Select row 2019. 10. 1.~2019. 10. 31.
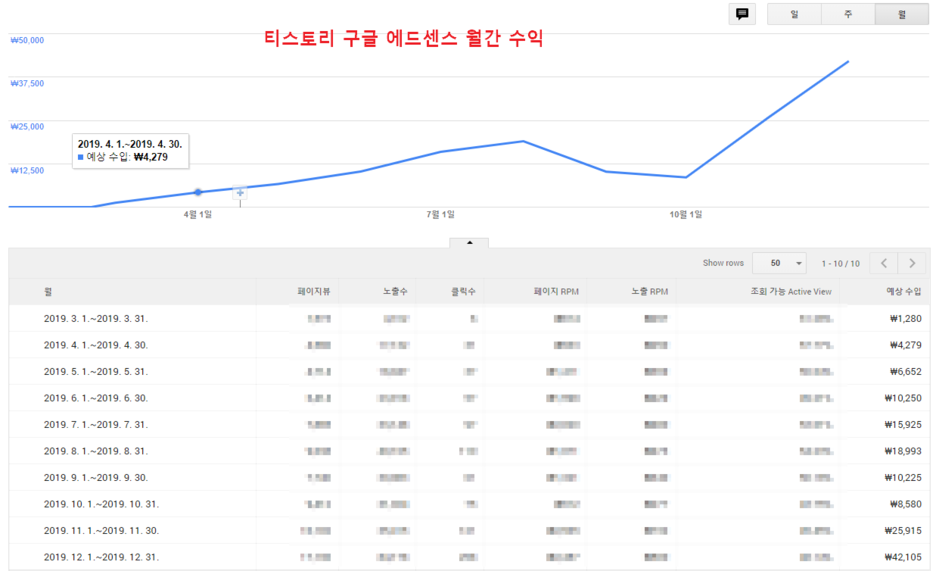The image size is (936, 571). [469, 504]
